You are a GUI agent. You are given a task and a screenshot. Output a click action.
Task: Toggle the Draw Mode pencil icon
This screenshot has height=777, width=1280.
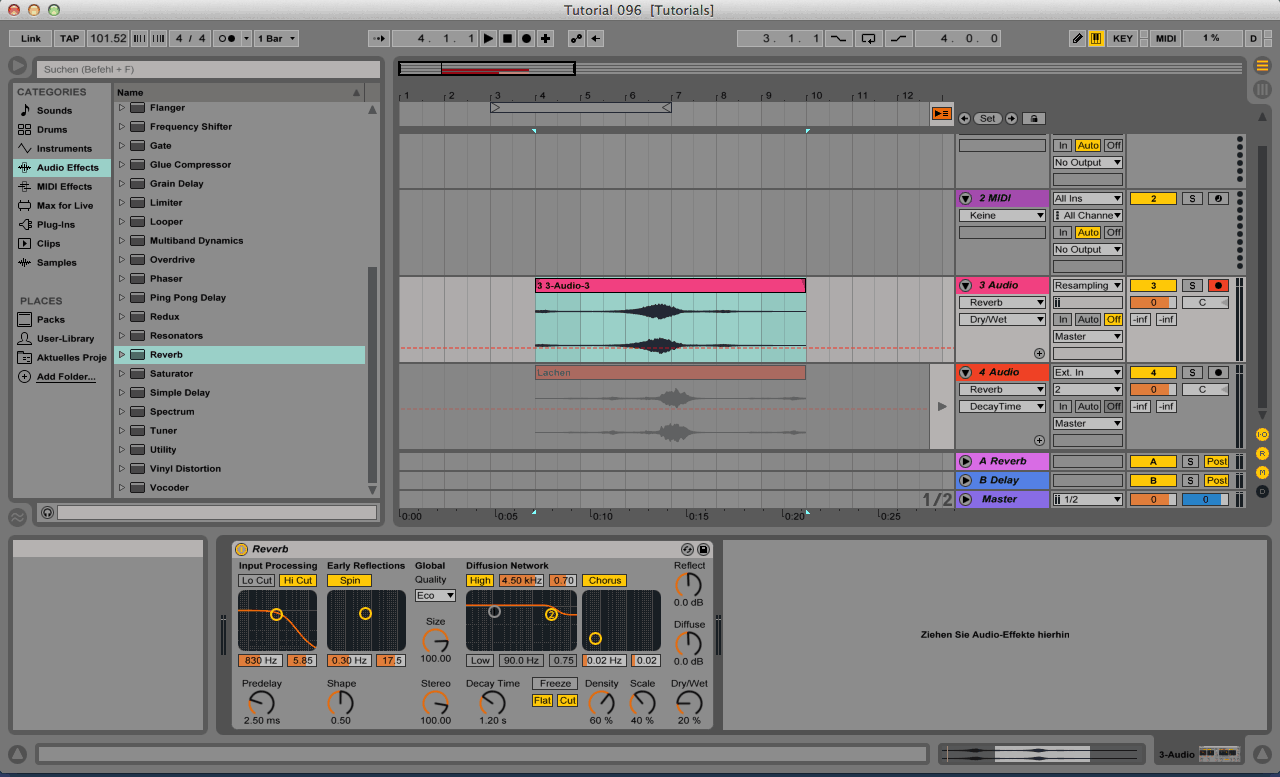click(1077, 38)
